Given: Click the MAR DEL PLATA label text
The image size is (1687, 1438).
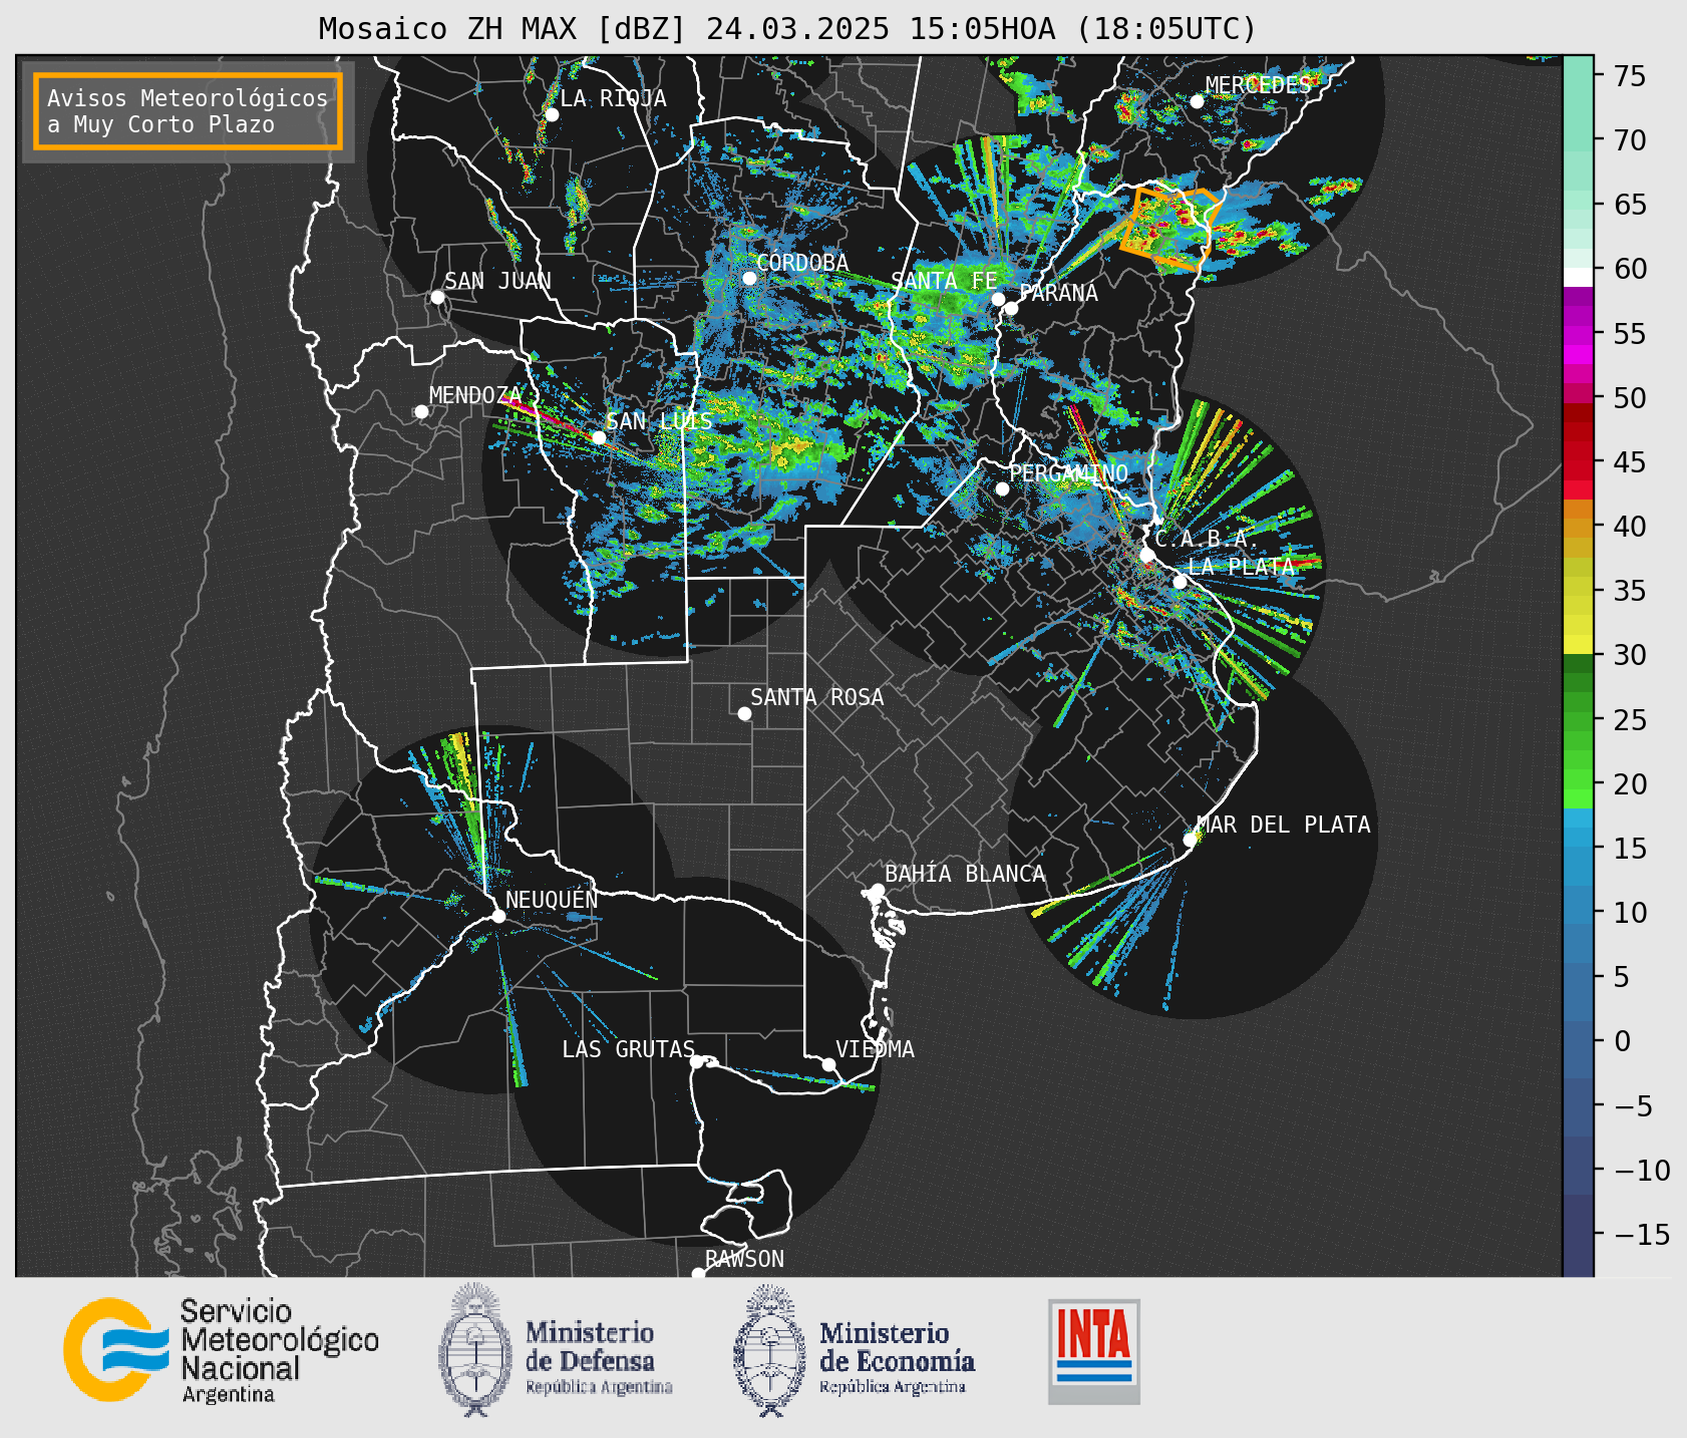Looking at the screenshot, I should coord(1284,825).
